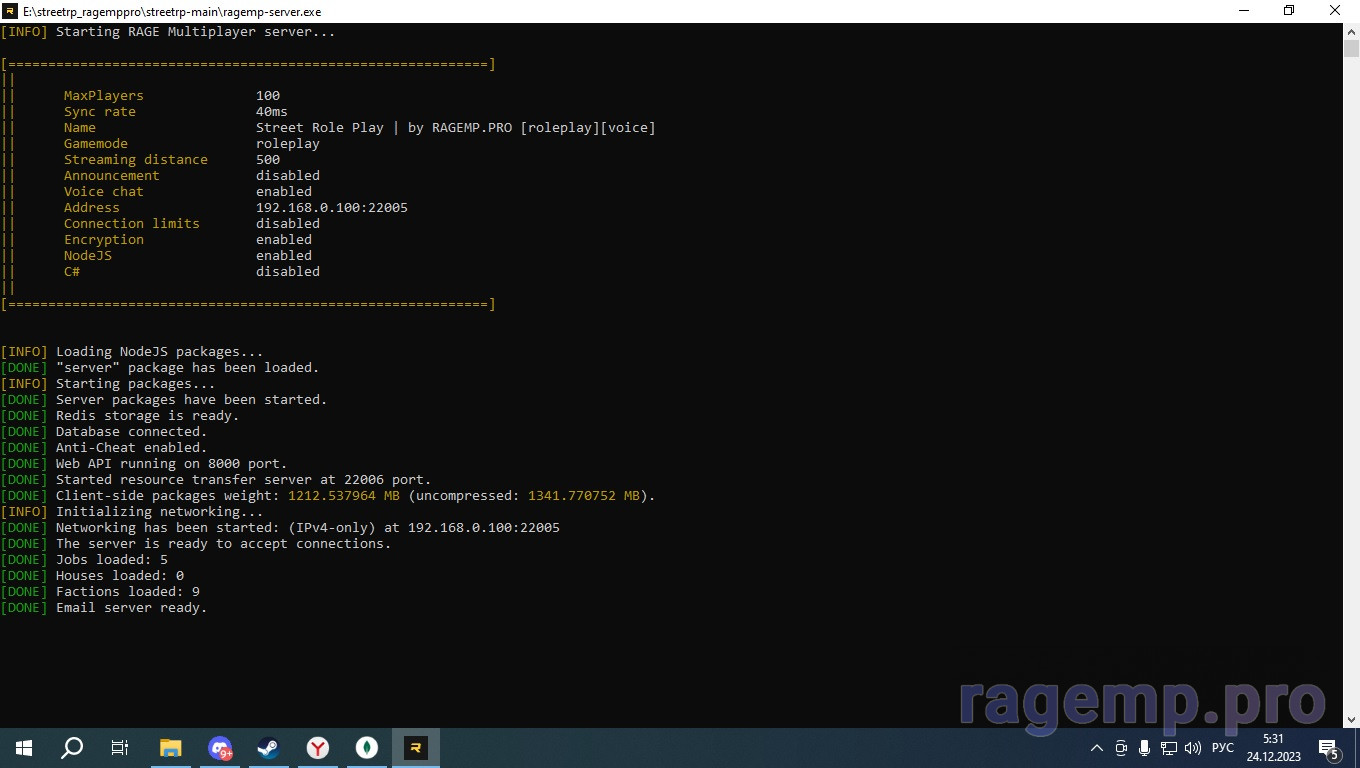Click the Voice chat label
Image resolution: width=1360 pixels, height=768 pixels.
click(104, 192)
